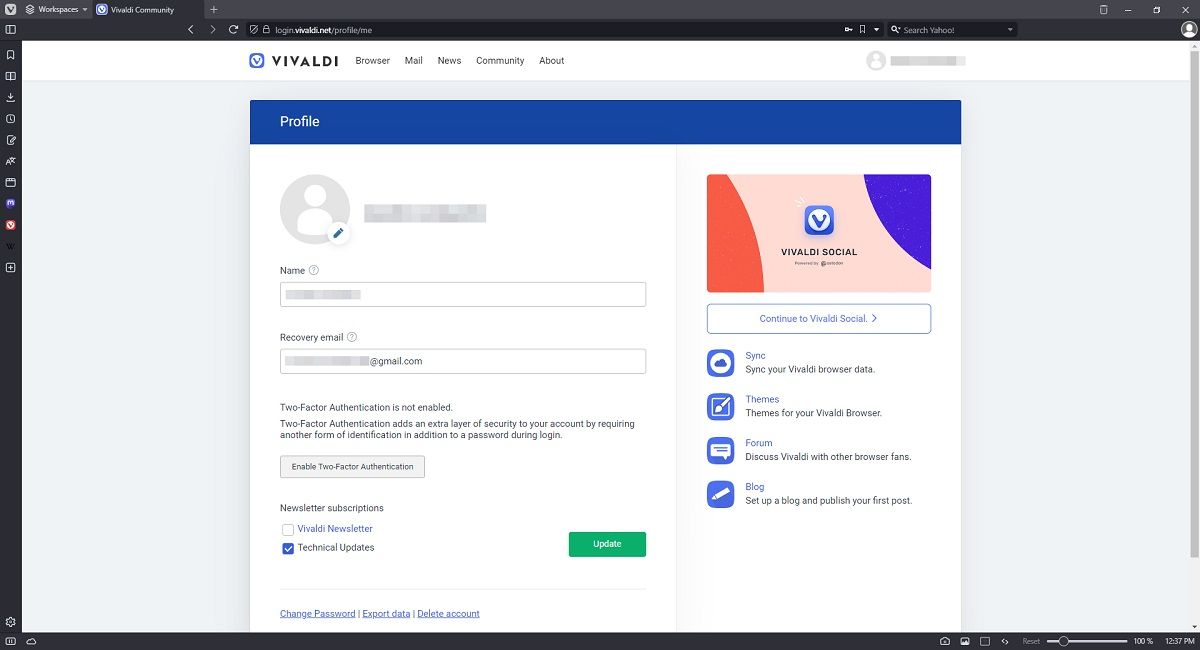Open the Vivaldi main menu icon
The height and width of the screenshot is (650, 1200).
click(10, 9)
